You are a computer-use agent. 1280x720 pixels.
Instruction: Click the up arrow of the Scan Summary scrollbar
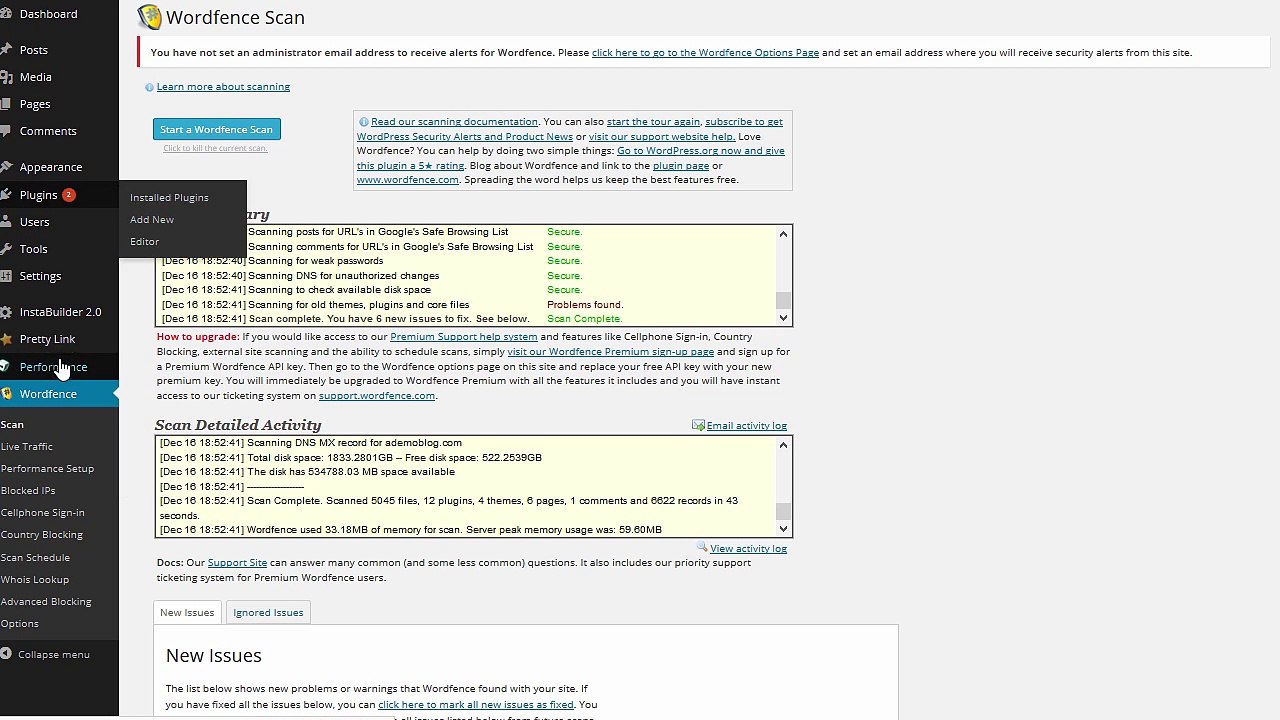click(x=783, y=234)
